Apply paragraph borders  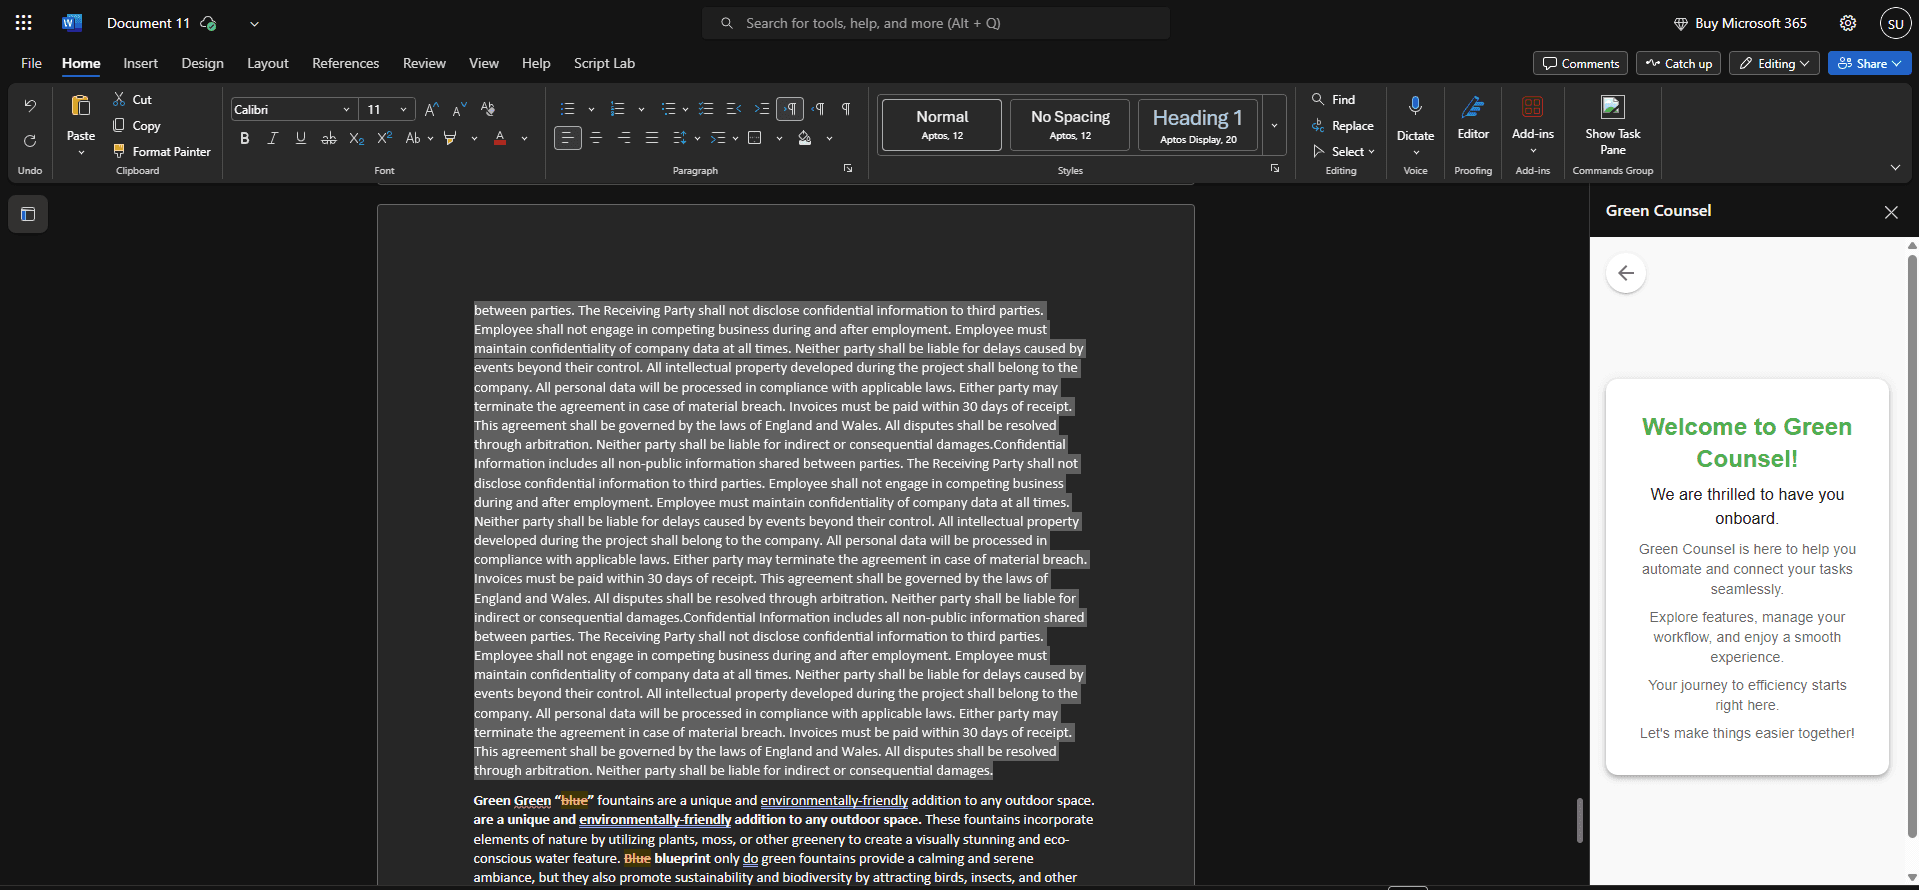755,138
